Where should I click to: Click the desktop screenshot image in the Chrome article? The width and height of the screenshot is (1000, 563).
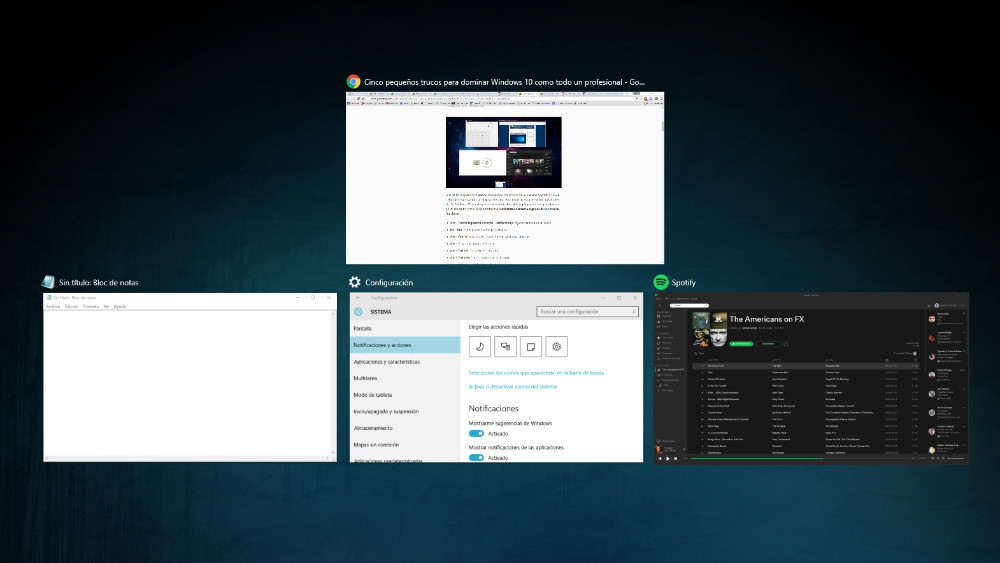[x=504, y=152]
